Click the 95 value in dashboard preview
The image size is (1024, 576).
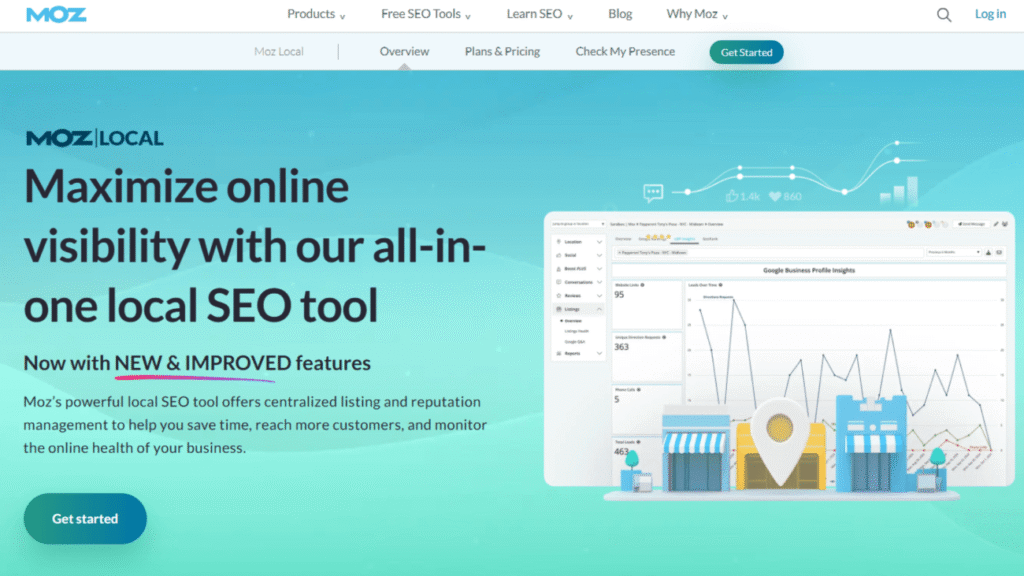pyautogui.click(x=619, y=295)
